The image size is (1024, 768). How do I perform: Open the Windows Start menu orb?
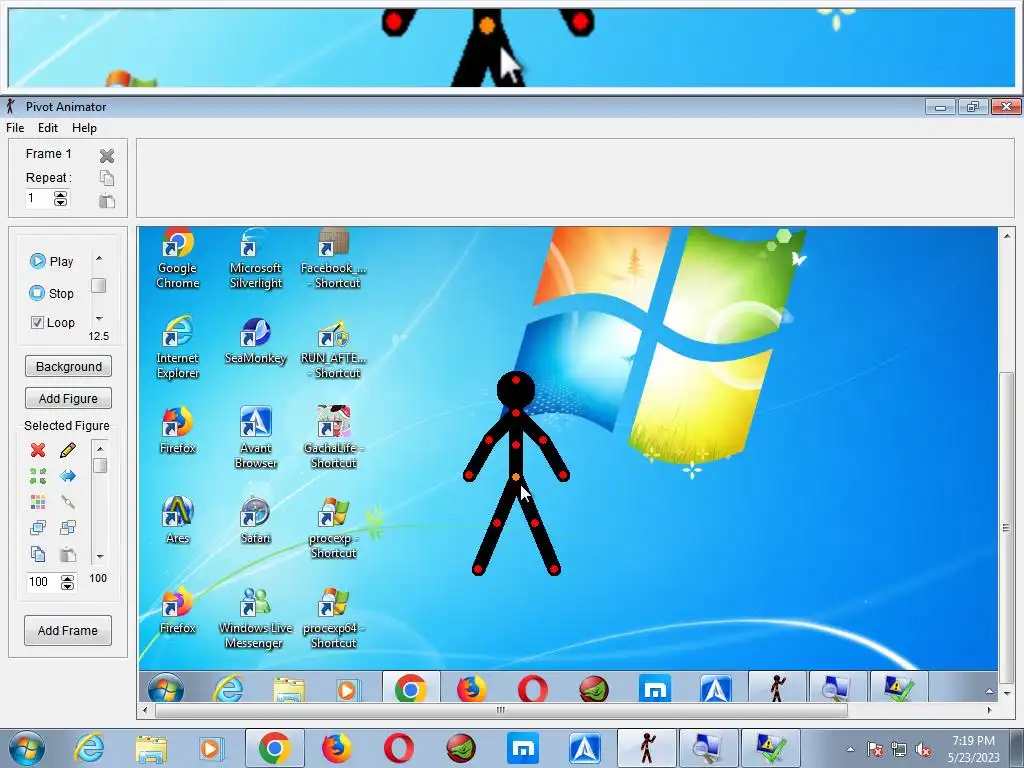pos(26,748)
